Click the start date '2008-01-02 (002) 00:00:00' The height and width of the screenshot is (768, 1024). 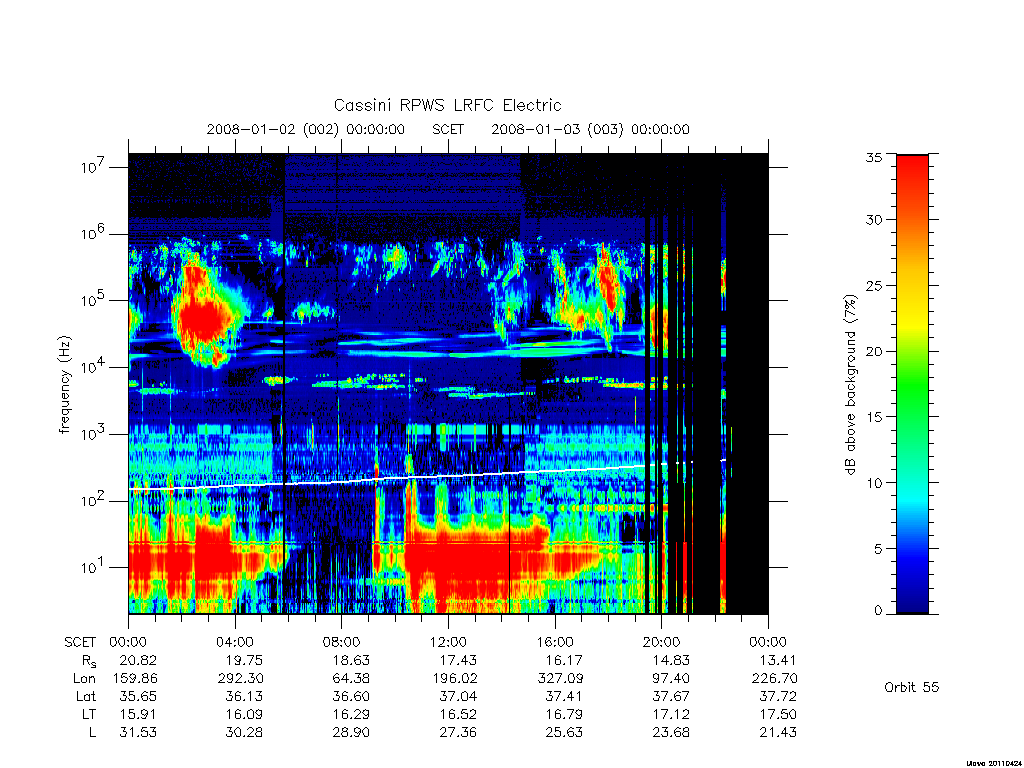point(306,129)
